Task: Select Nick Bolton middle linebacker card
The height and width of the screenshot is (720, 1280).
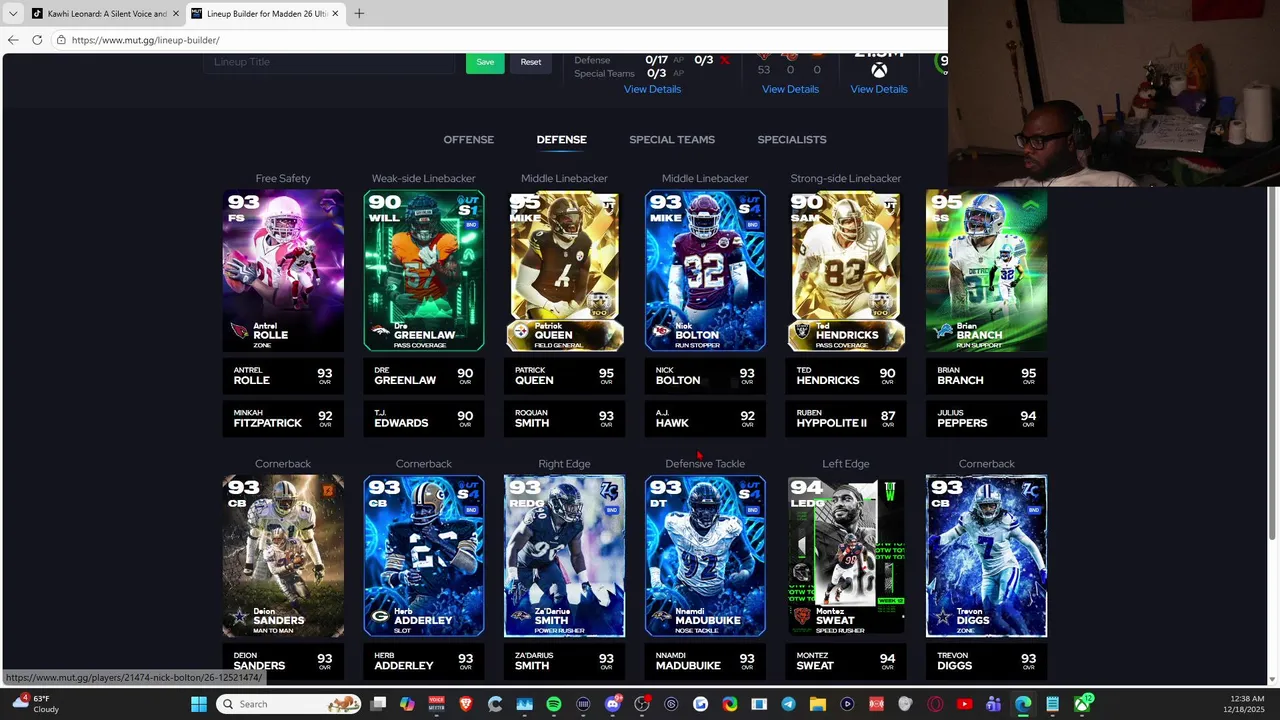Action: (705, 271)
